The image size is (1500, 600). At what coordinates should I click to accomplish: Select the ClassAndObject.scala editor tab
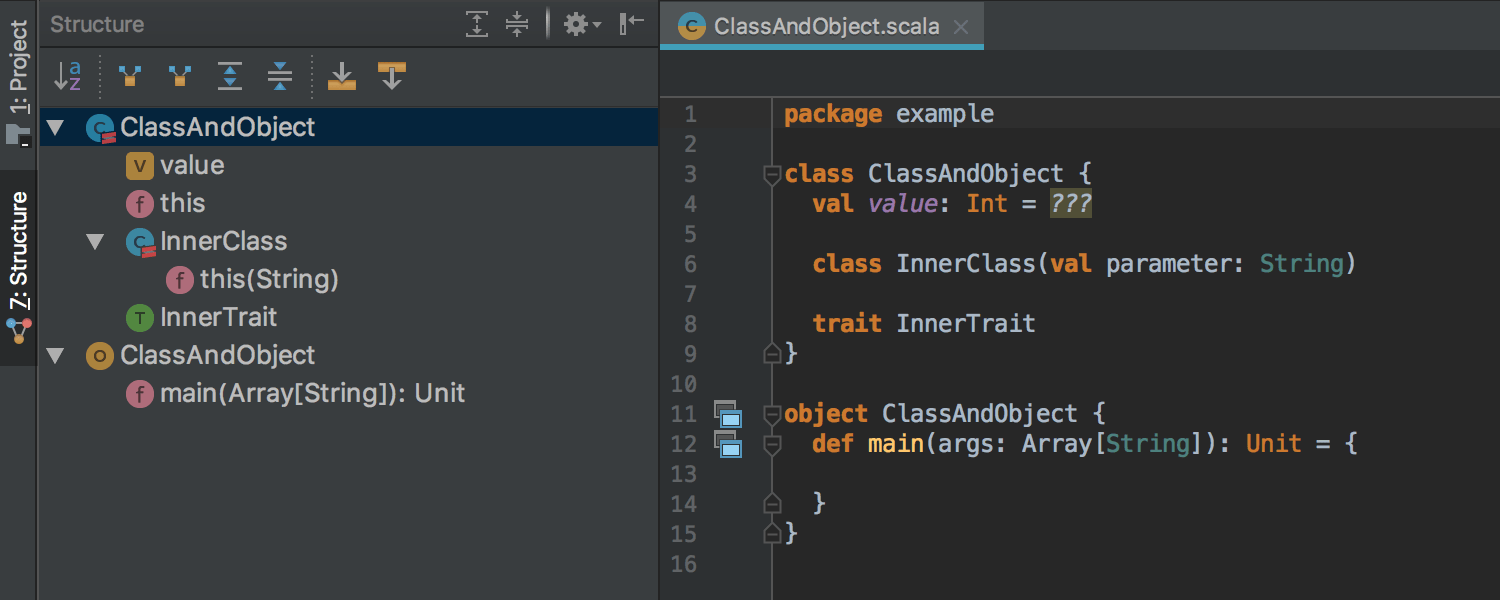820,25
